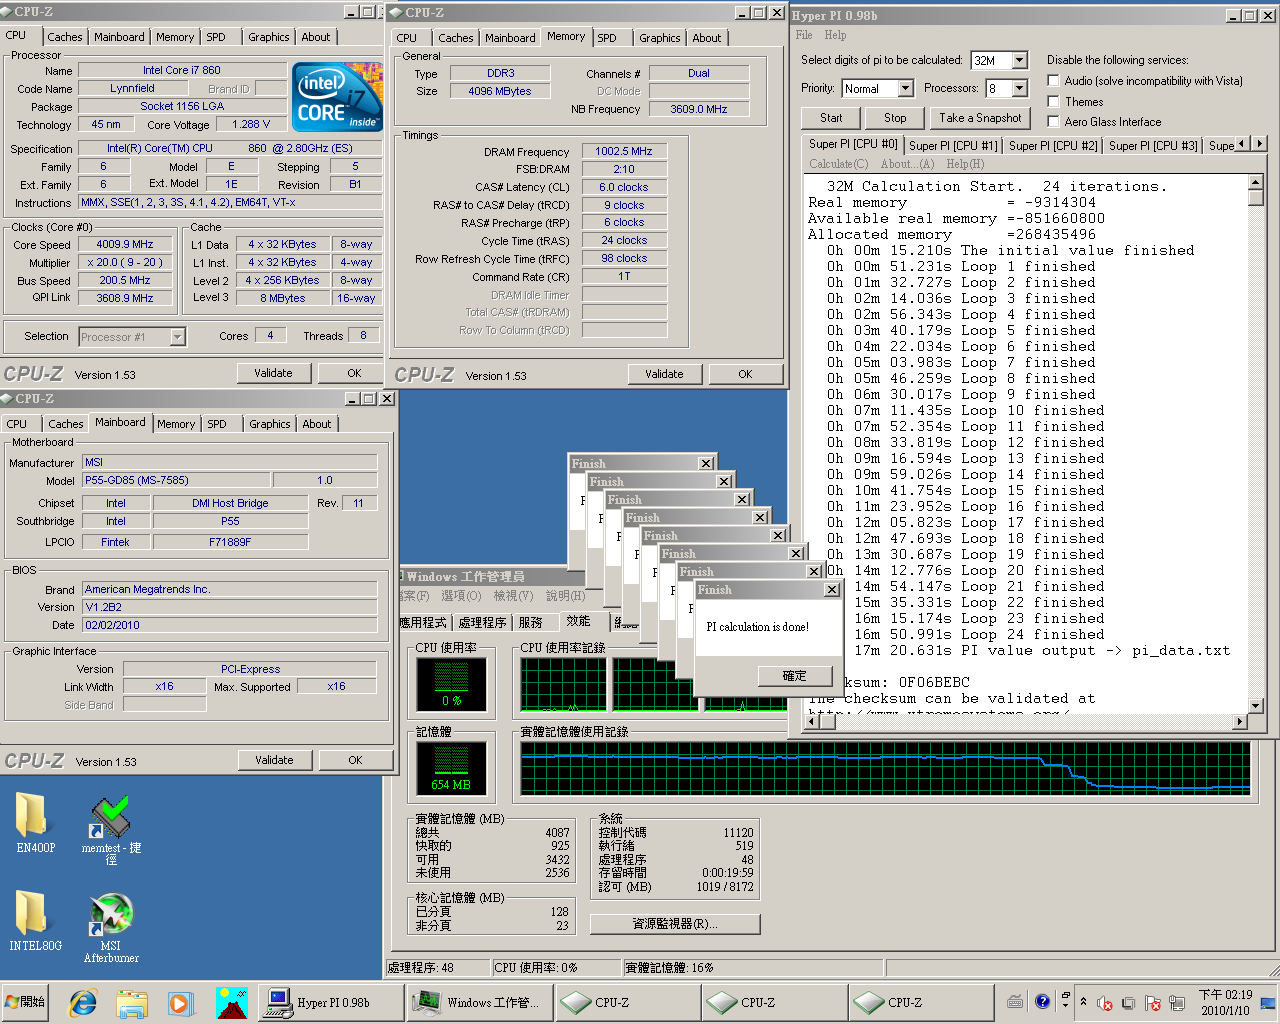Open the pi digits 32M dropdown
This screenshot has height=1024, width=1280.
(x=1019, y=61)
